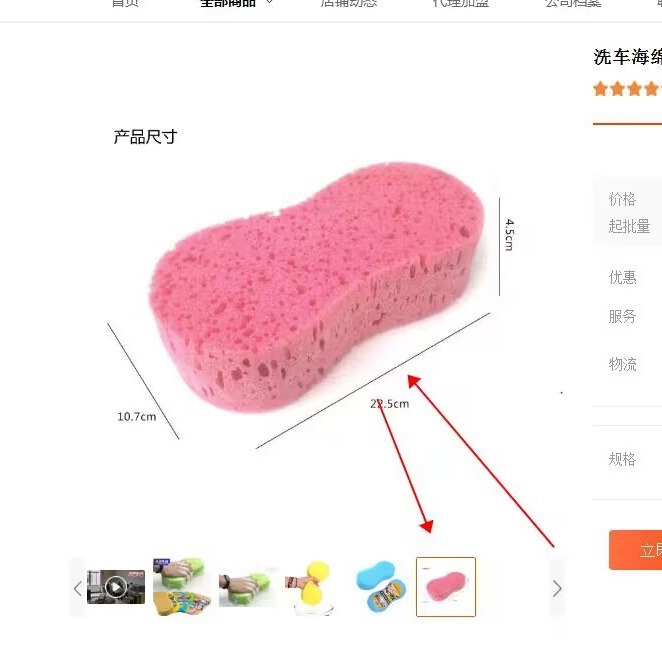This screenshot has width=662, height=662.
Task: Open the 店铺动态 navigation tab
Action: click(x=349, y=3)
